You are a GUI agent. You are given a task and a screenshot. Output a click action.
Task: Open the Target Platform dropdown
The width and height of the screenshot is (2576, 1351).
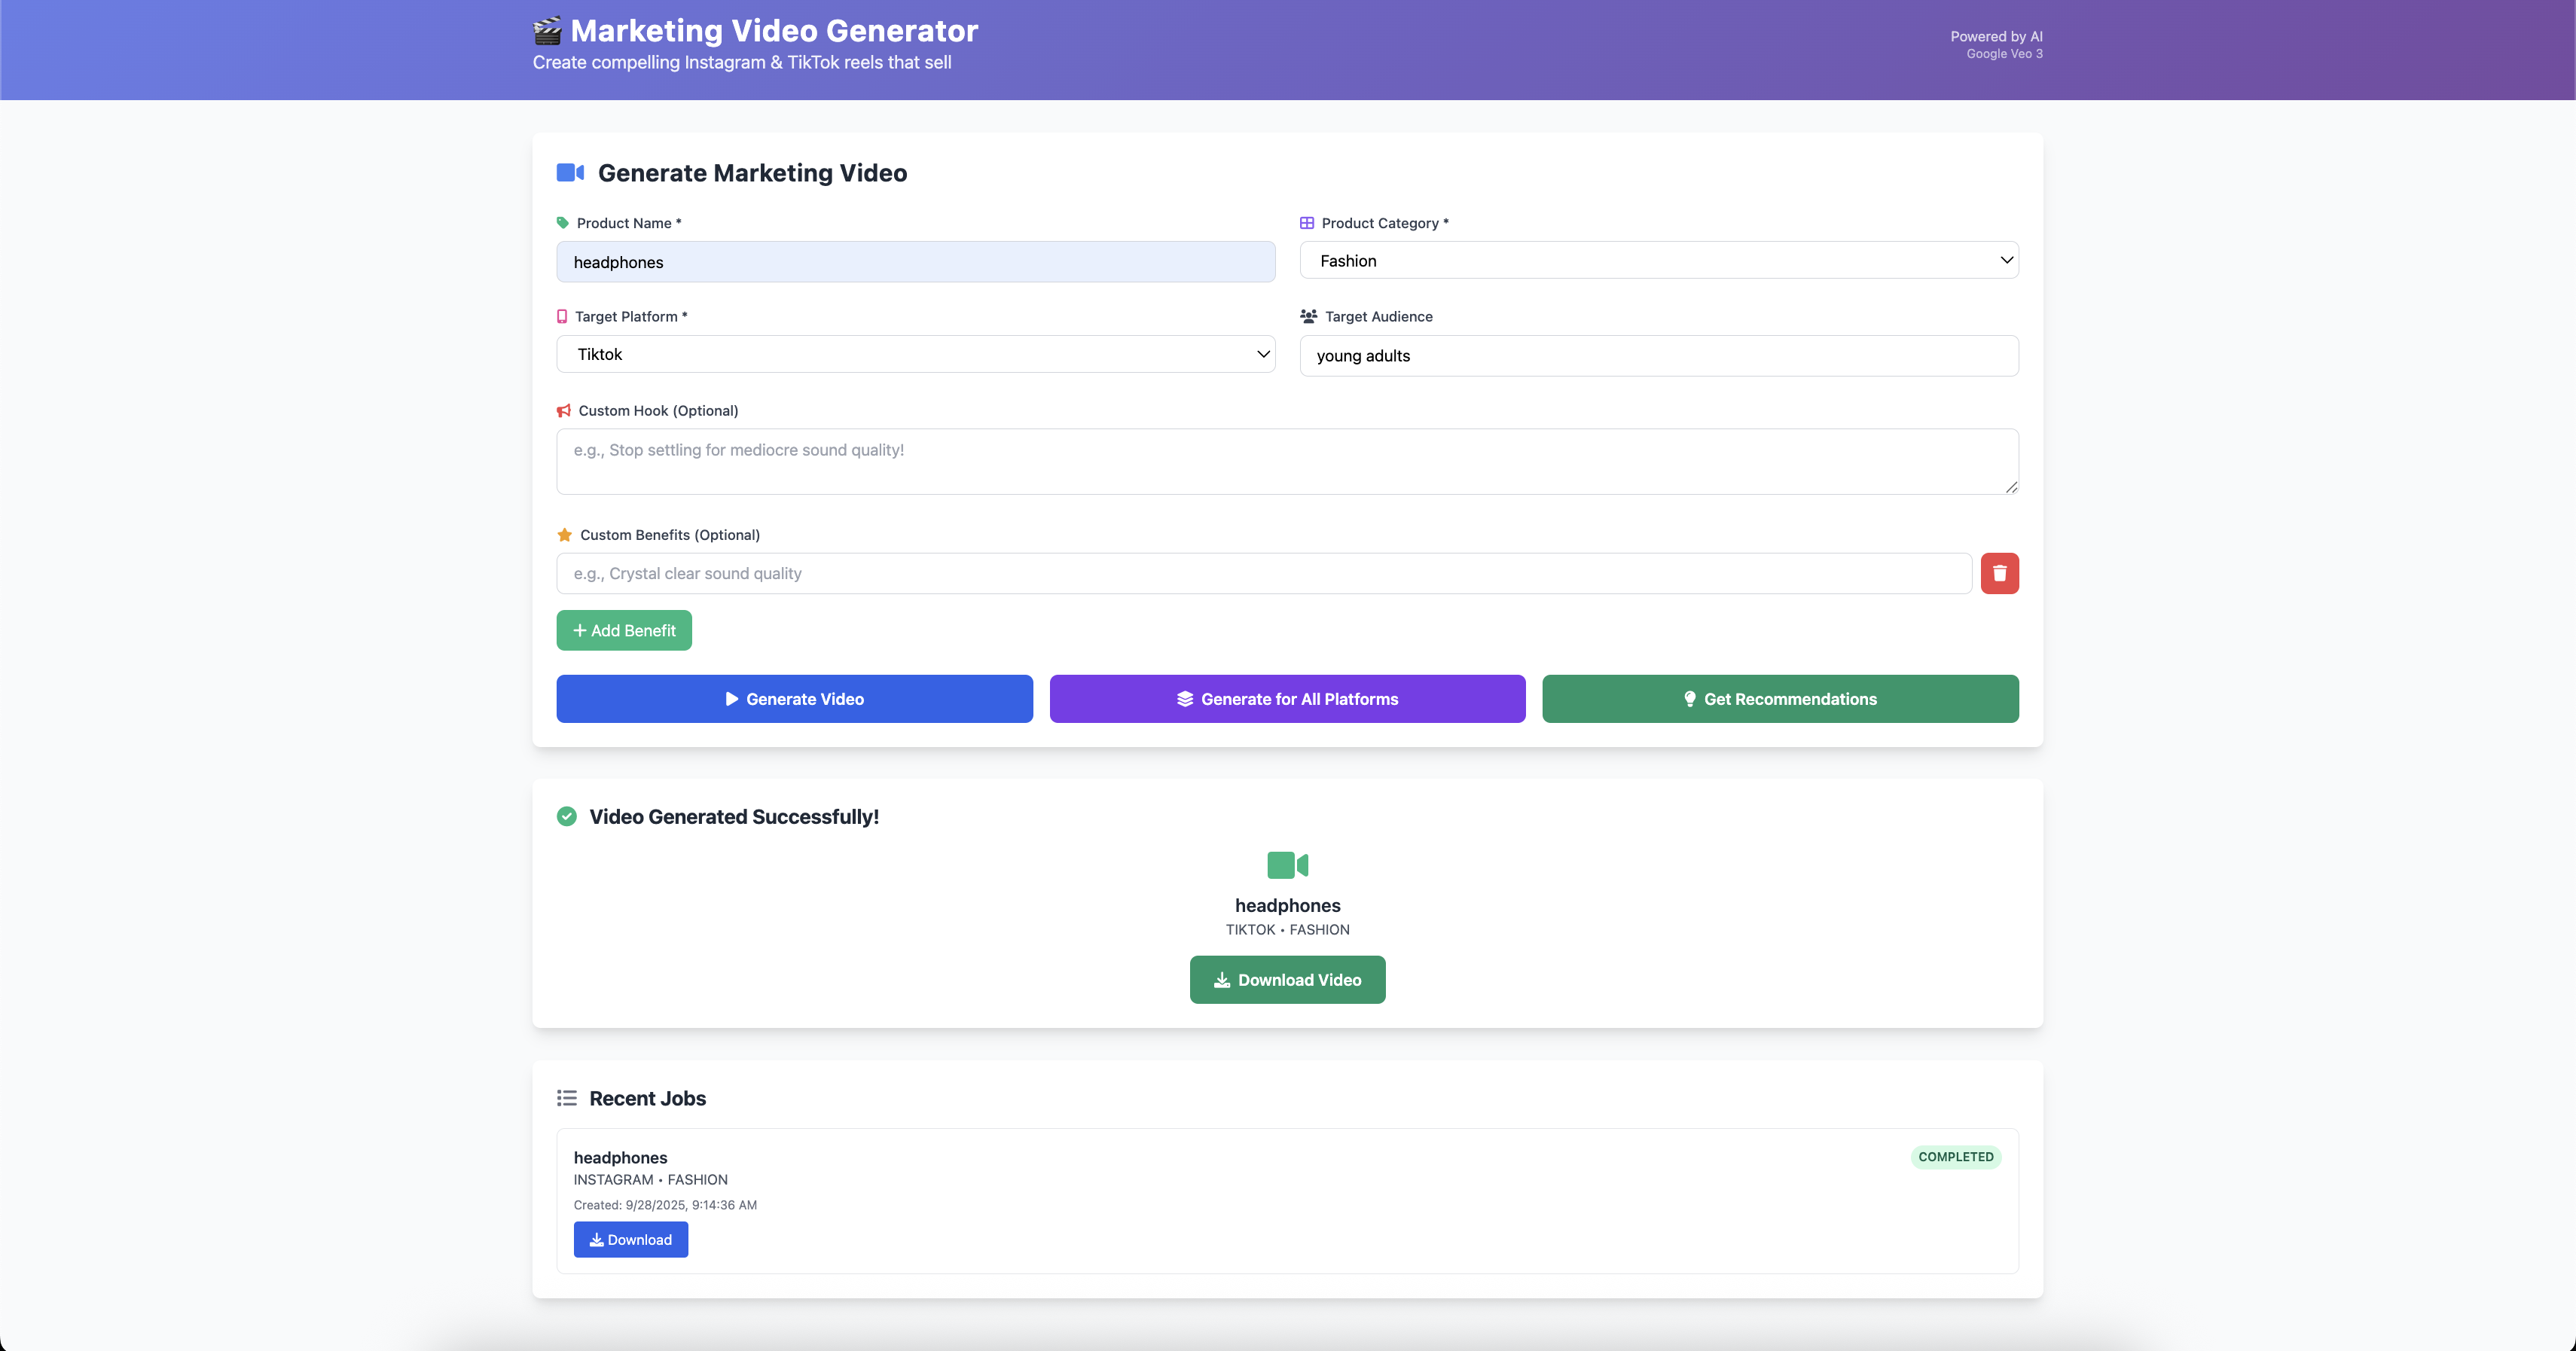tap(915, 354)
